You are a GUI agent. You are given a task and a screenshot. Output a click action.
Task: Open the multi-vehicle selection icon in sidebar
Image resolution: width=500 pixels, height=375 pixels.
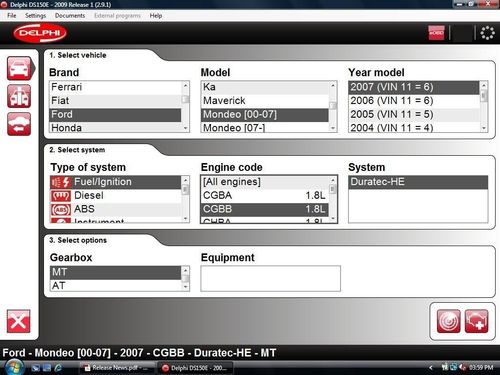[19, 96]
